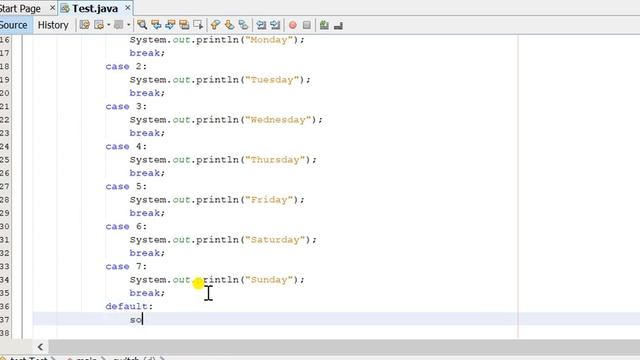Click the horizontal scrollbar left arrow

[x=40, y=347]
